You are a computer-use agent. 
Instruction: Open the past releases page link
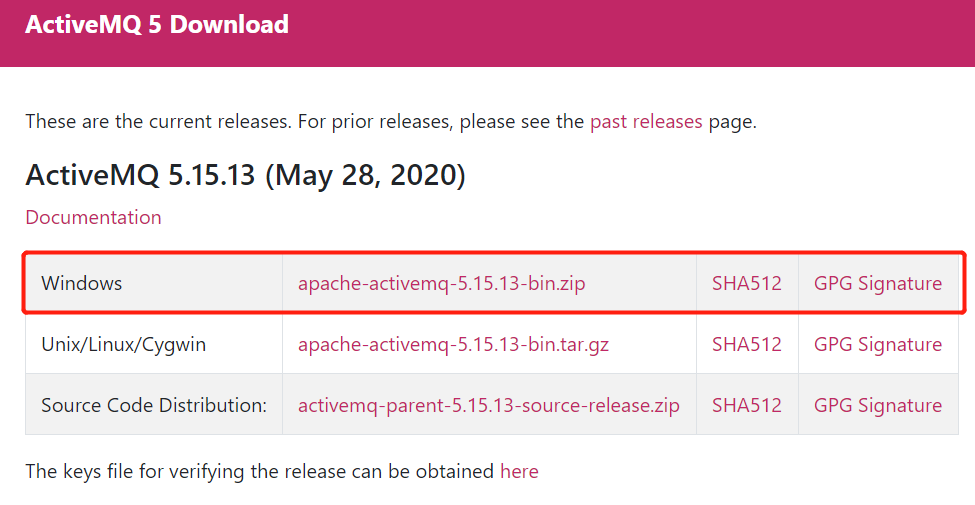tap(646, 121)
